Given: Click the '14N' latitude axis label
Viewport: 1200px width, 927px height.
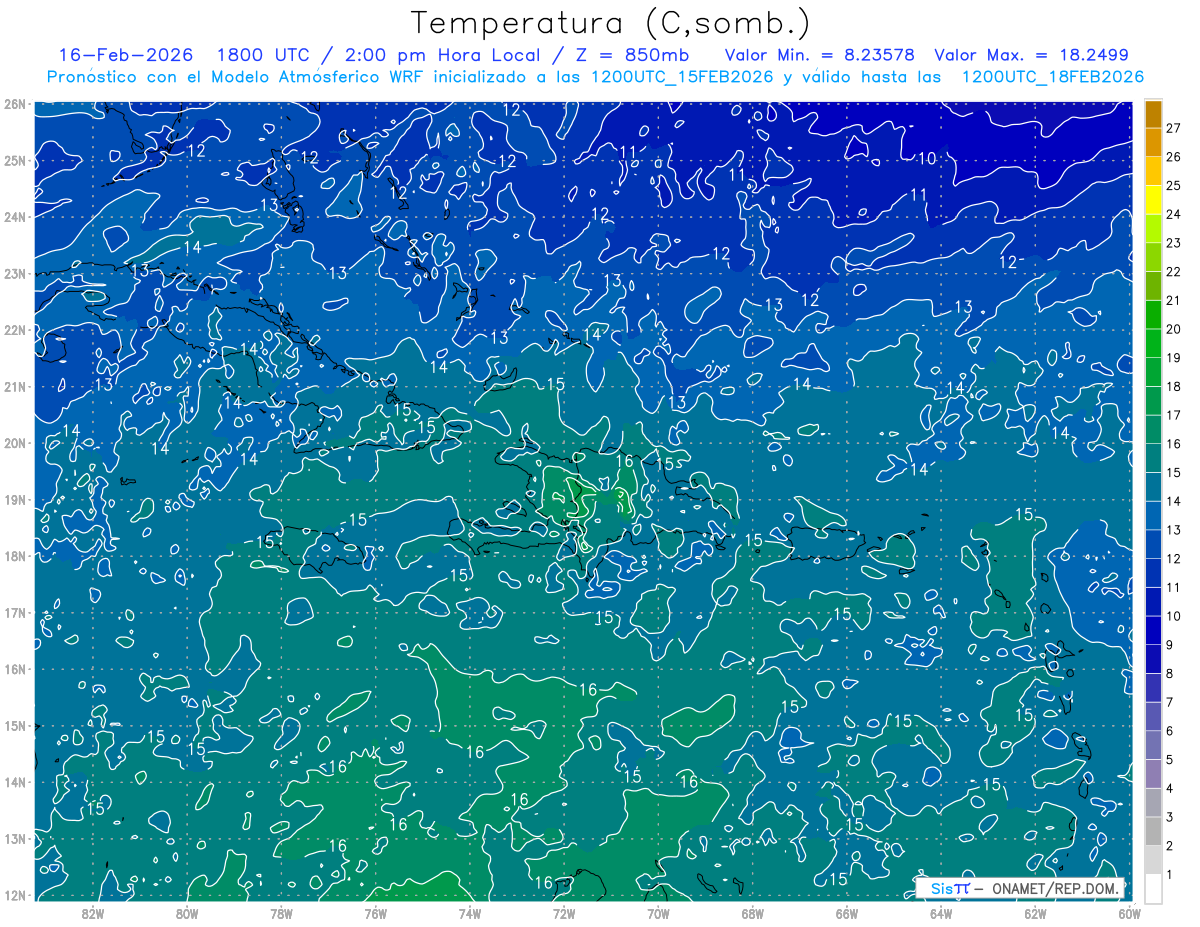Looking at the screenshot, I should pyautogui.click(x=14, y=782).
